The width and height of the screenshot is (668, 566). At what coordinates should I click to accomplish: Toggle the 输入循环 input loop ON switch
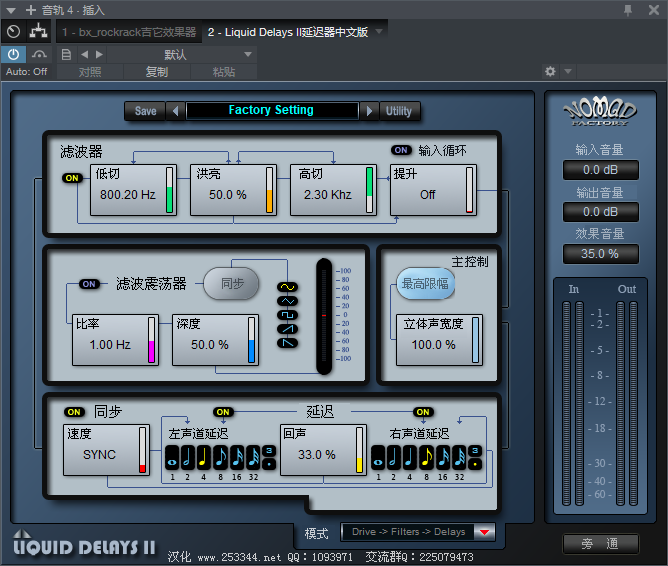[x=401, y=150]
